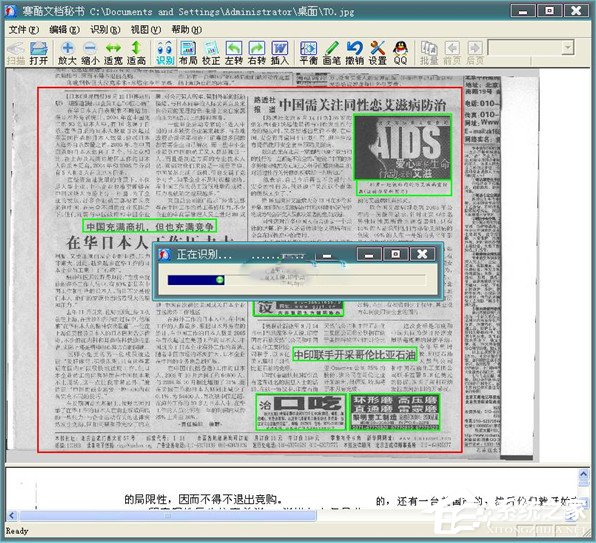Open an image with the 打开 icon
The image size is (596, 543).
(x=39, y=53)
